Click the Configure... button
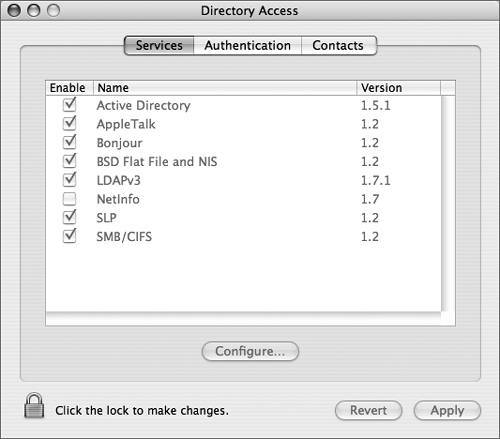 (250, 351)
